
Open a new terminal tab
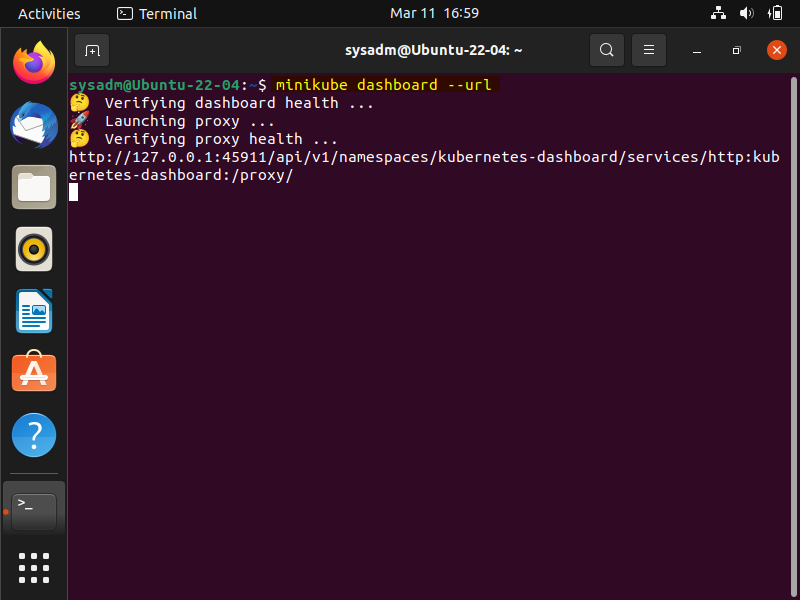coord(92,50)
